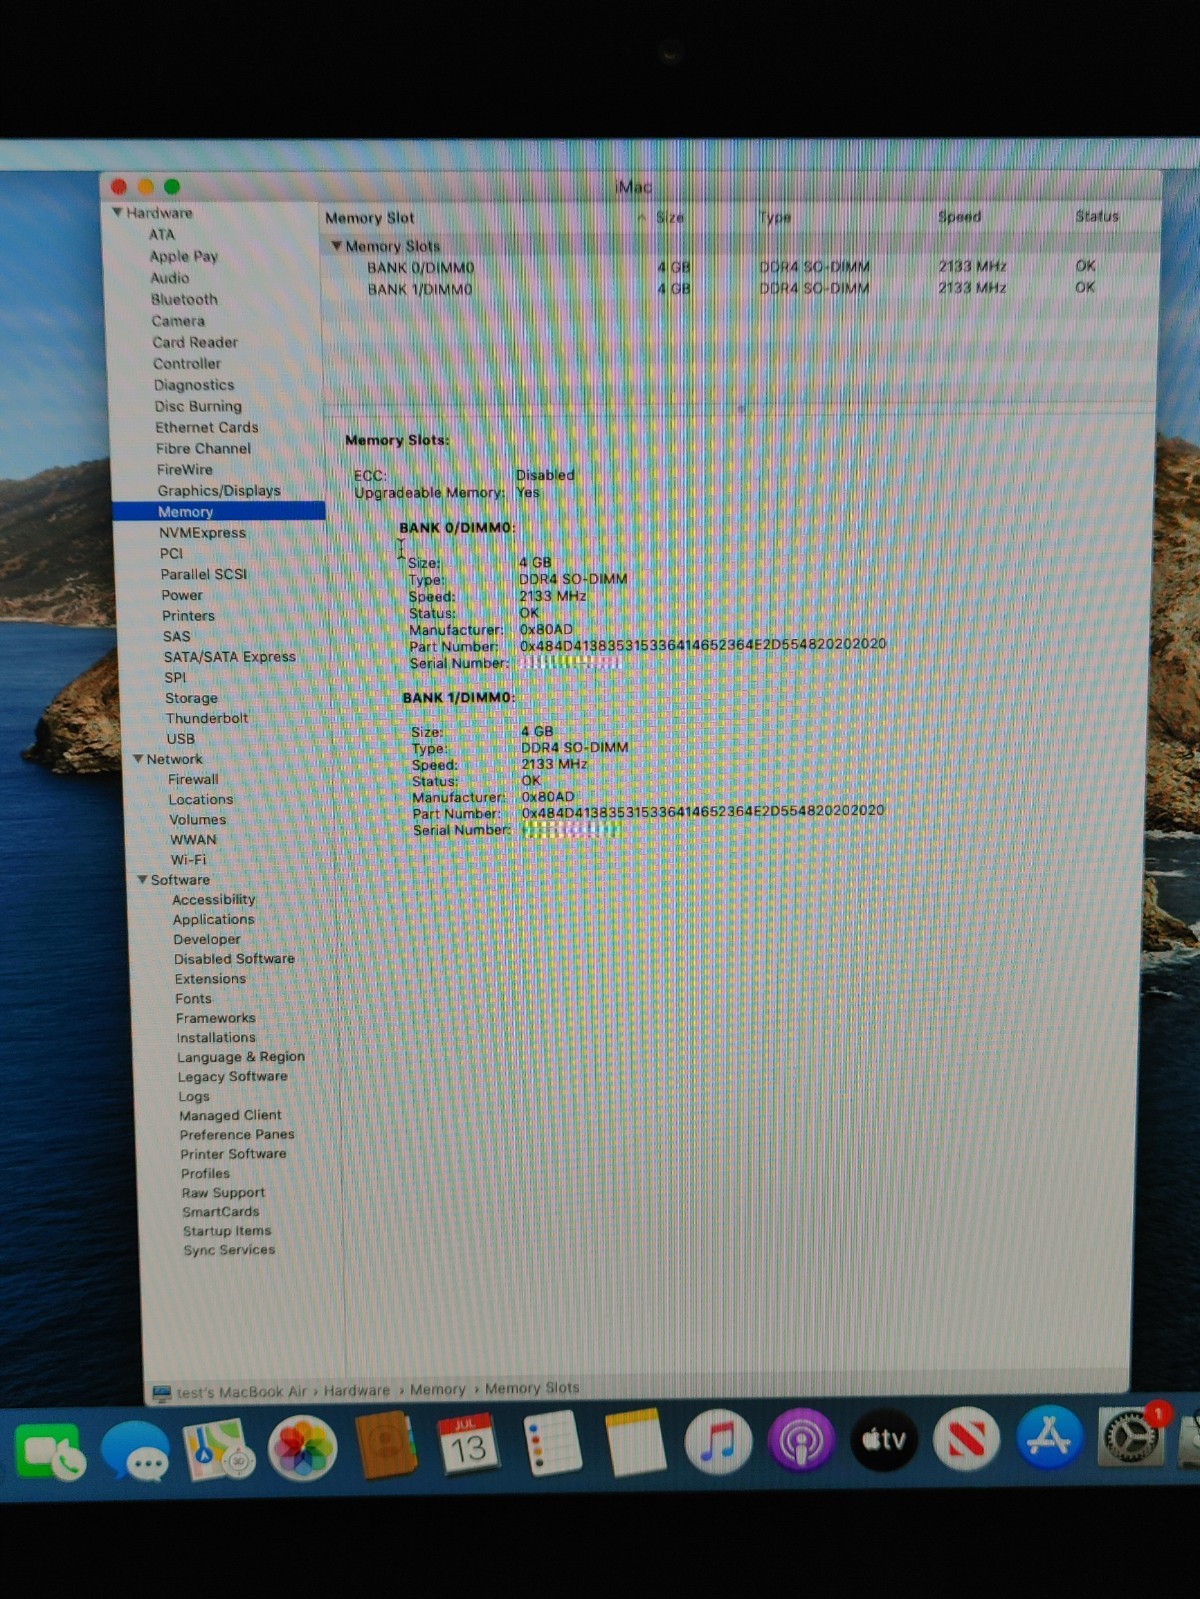The width and height of the screenshot is (1200, 1599).
Task: Collapse the Memory Slots disclosure triangle
Action: pos(336,245)
